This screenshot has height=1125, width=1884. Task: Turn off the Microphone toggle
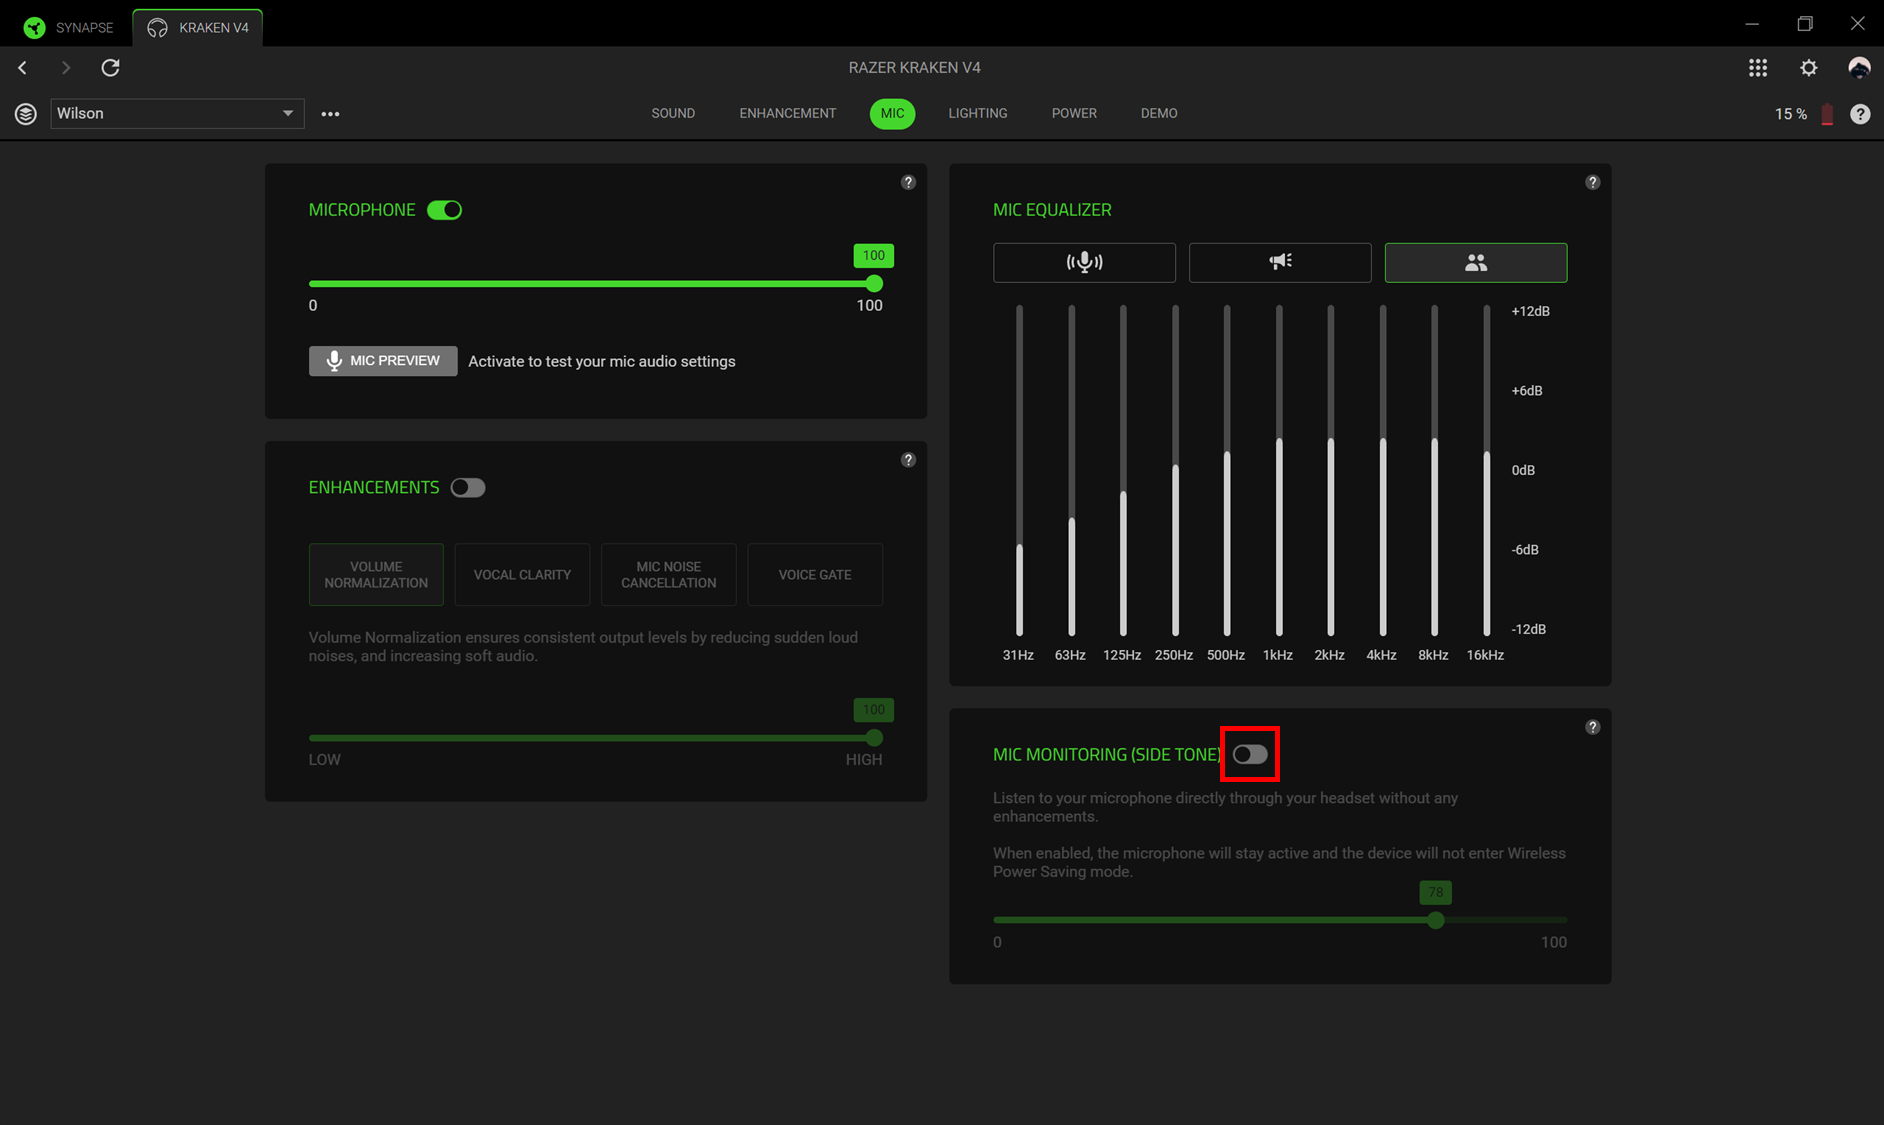click(444, 210)
